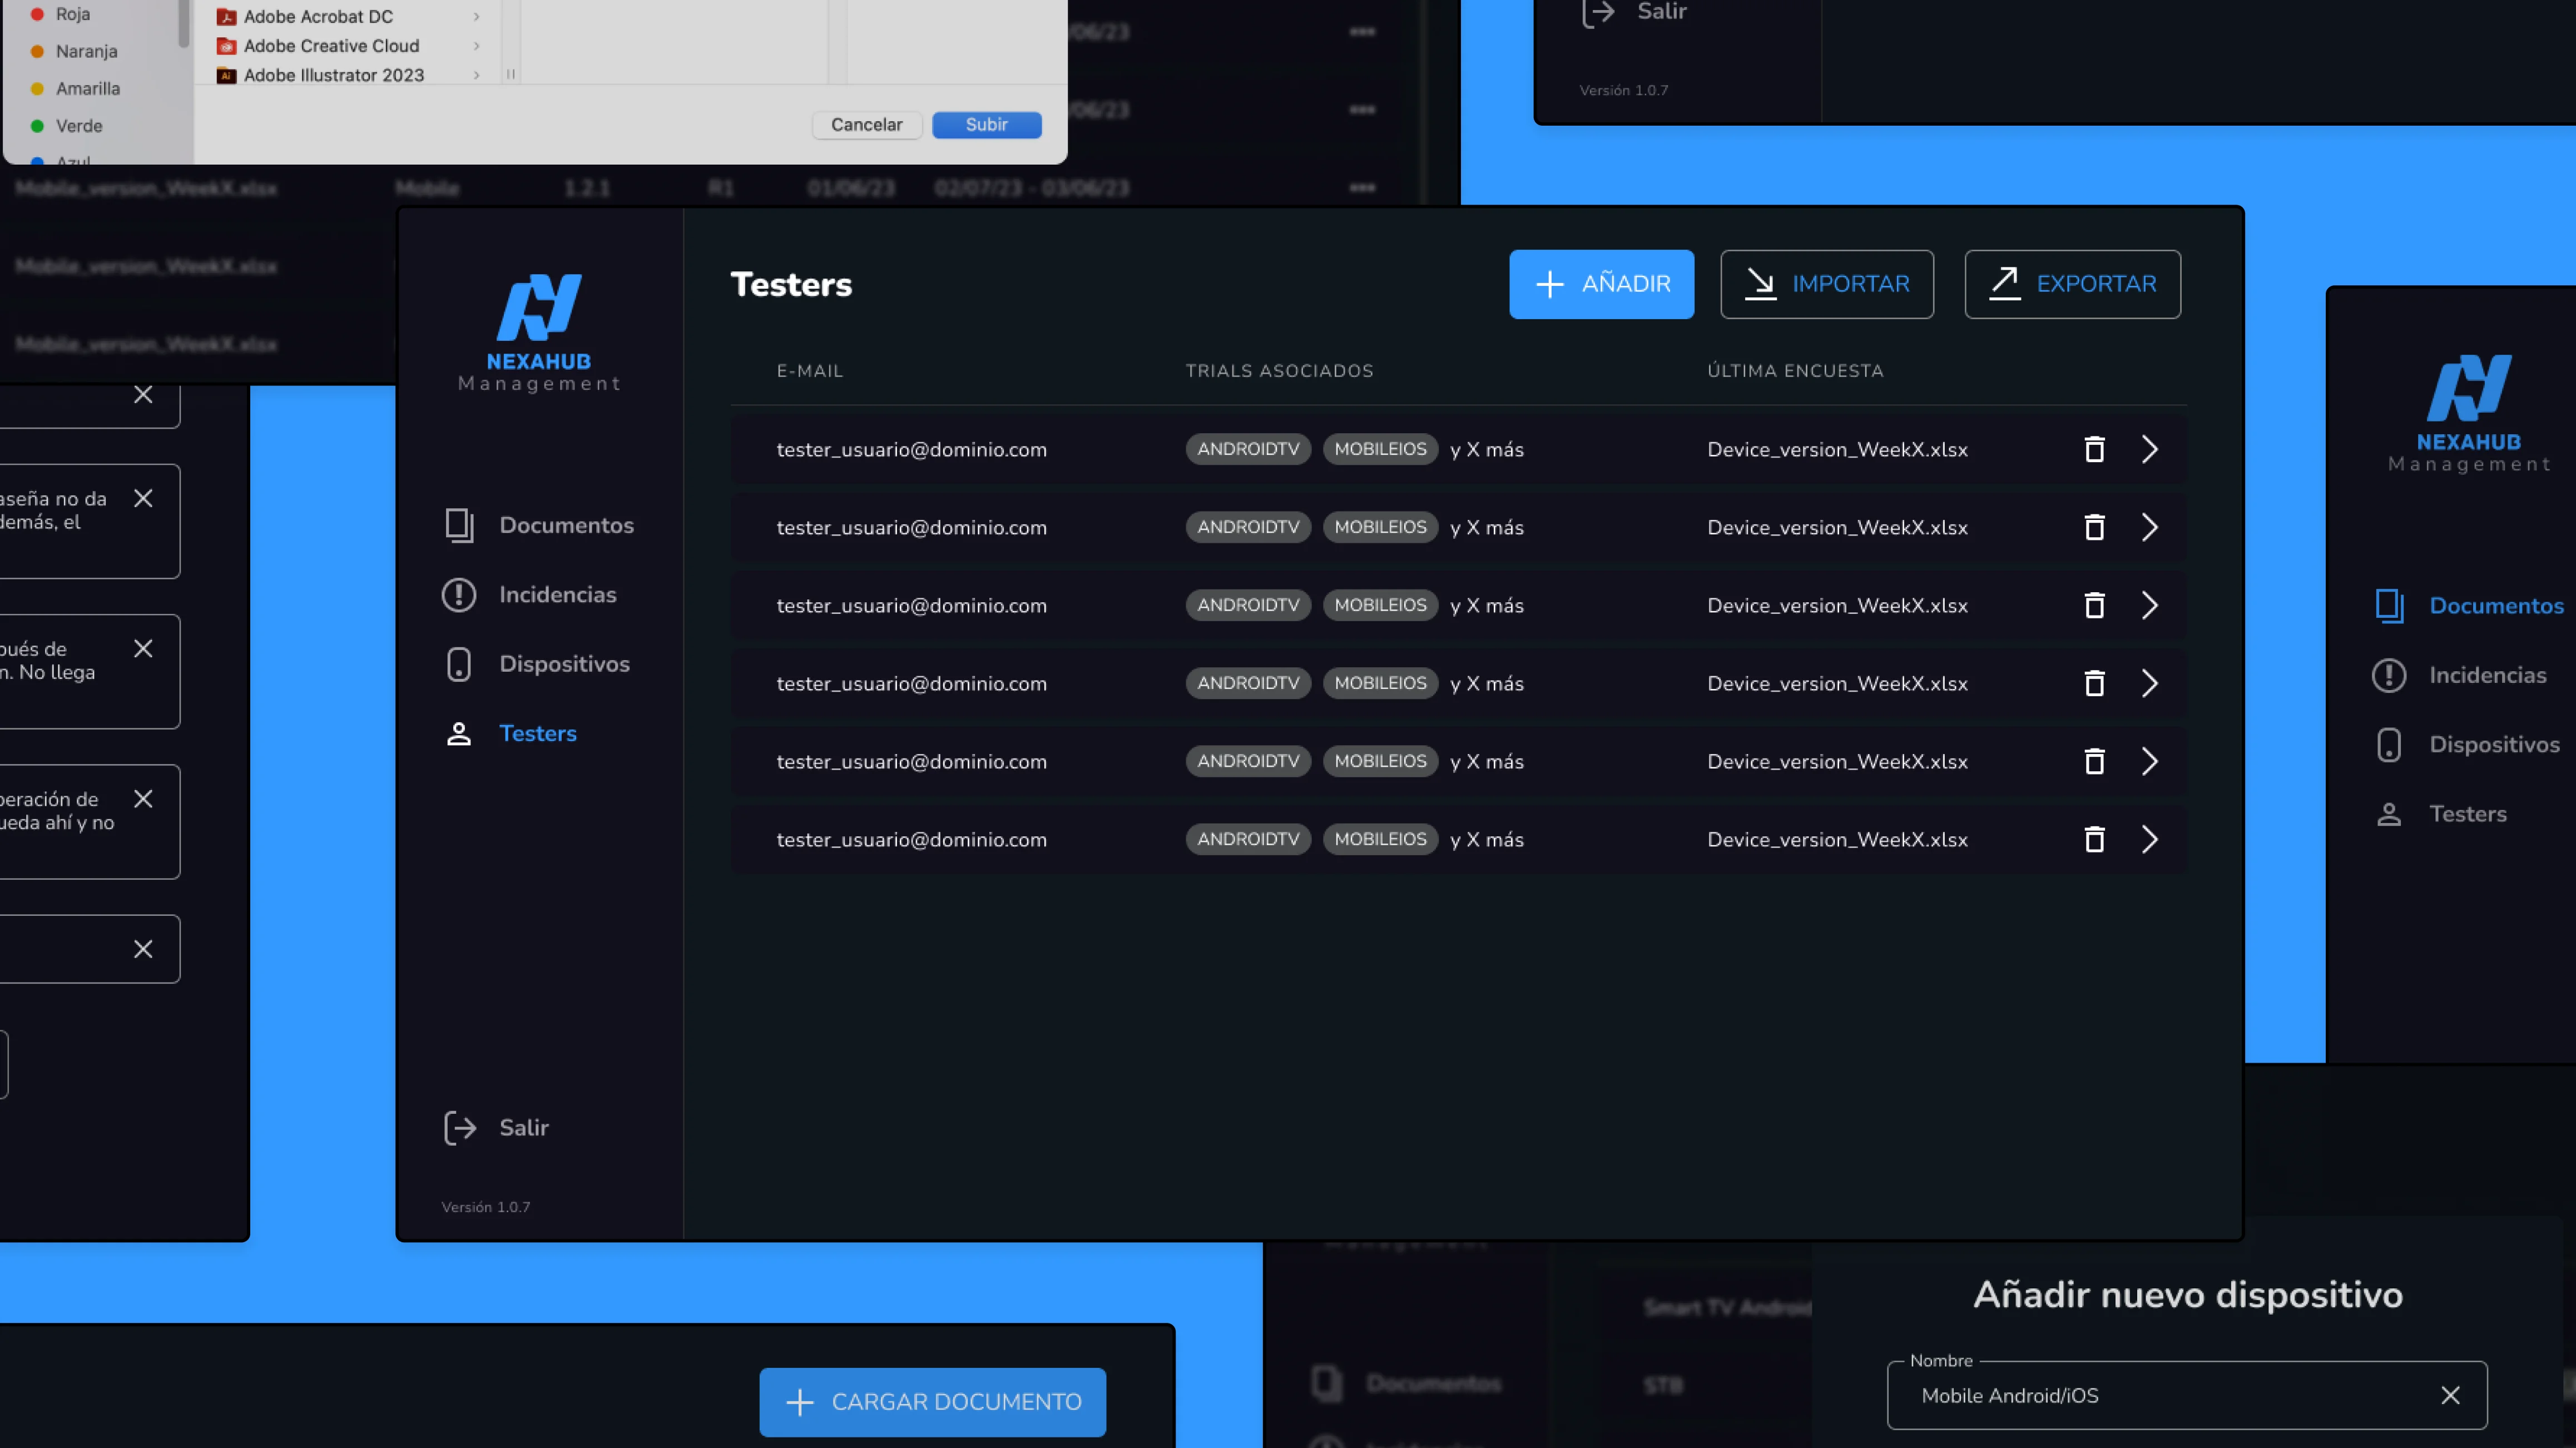Open fifth tester row details chevron
The image size is (2576, 1448).
coord(2149,761)
